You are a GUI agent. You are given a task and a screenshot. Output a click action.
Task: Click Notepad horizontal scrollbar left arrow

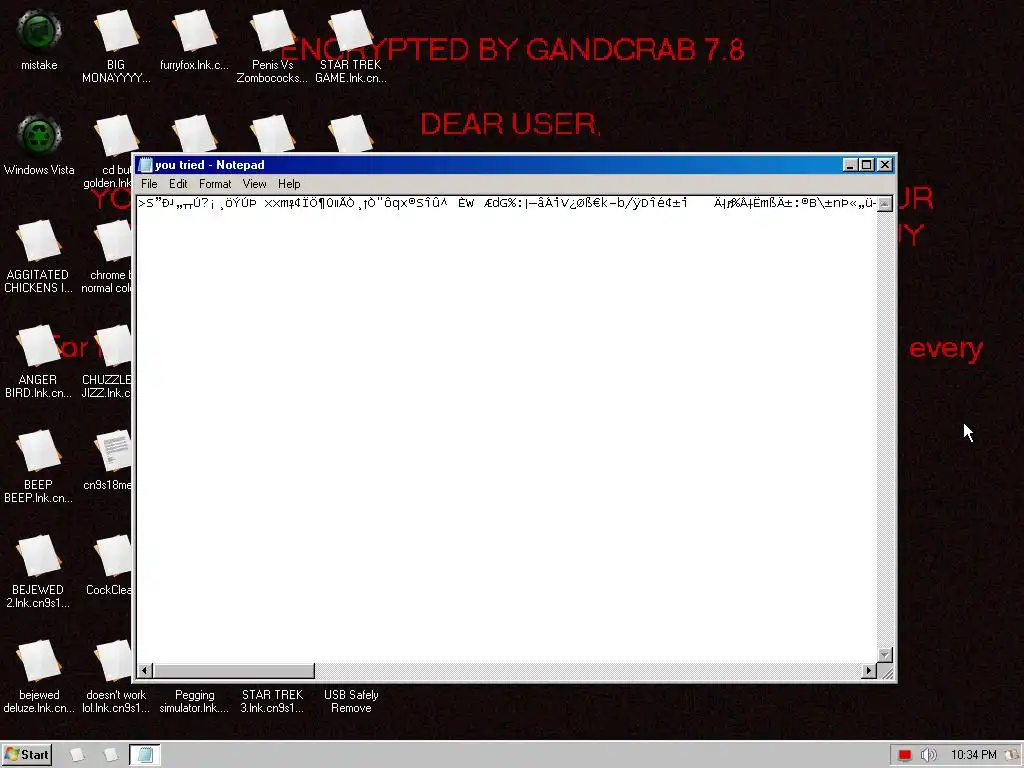(x=145, y=671)
